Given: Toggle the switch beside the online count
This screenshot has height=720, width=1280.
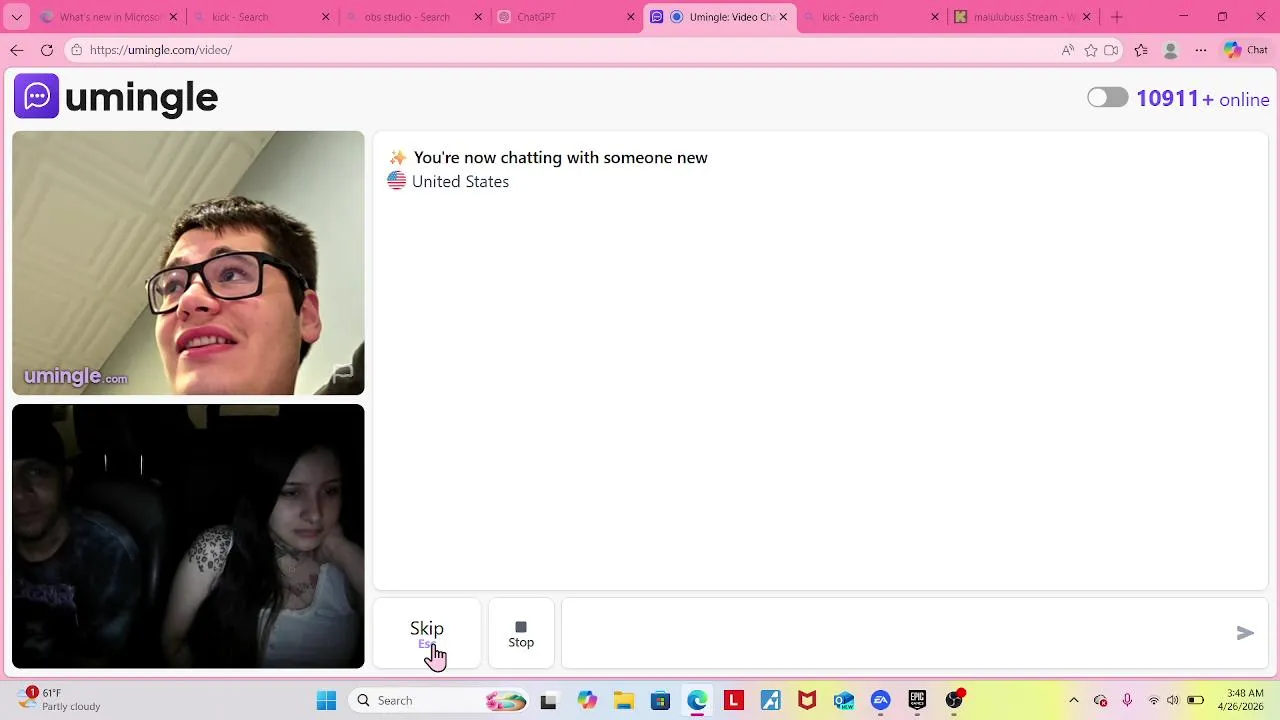Looking at the screenshot, I should click(1107, 98).
